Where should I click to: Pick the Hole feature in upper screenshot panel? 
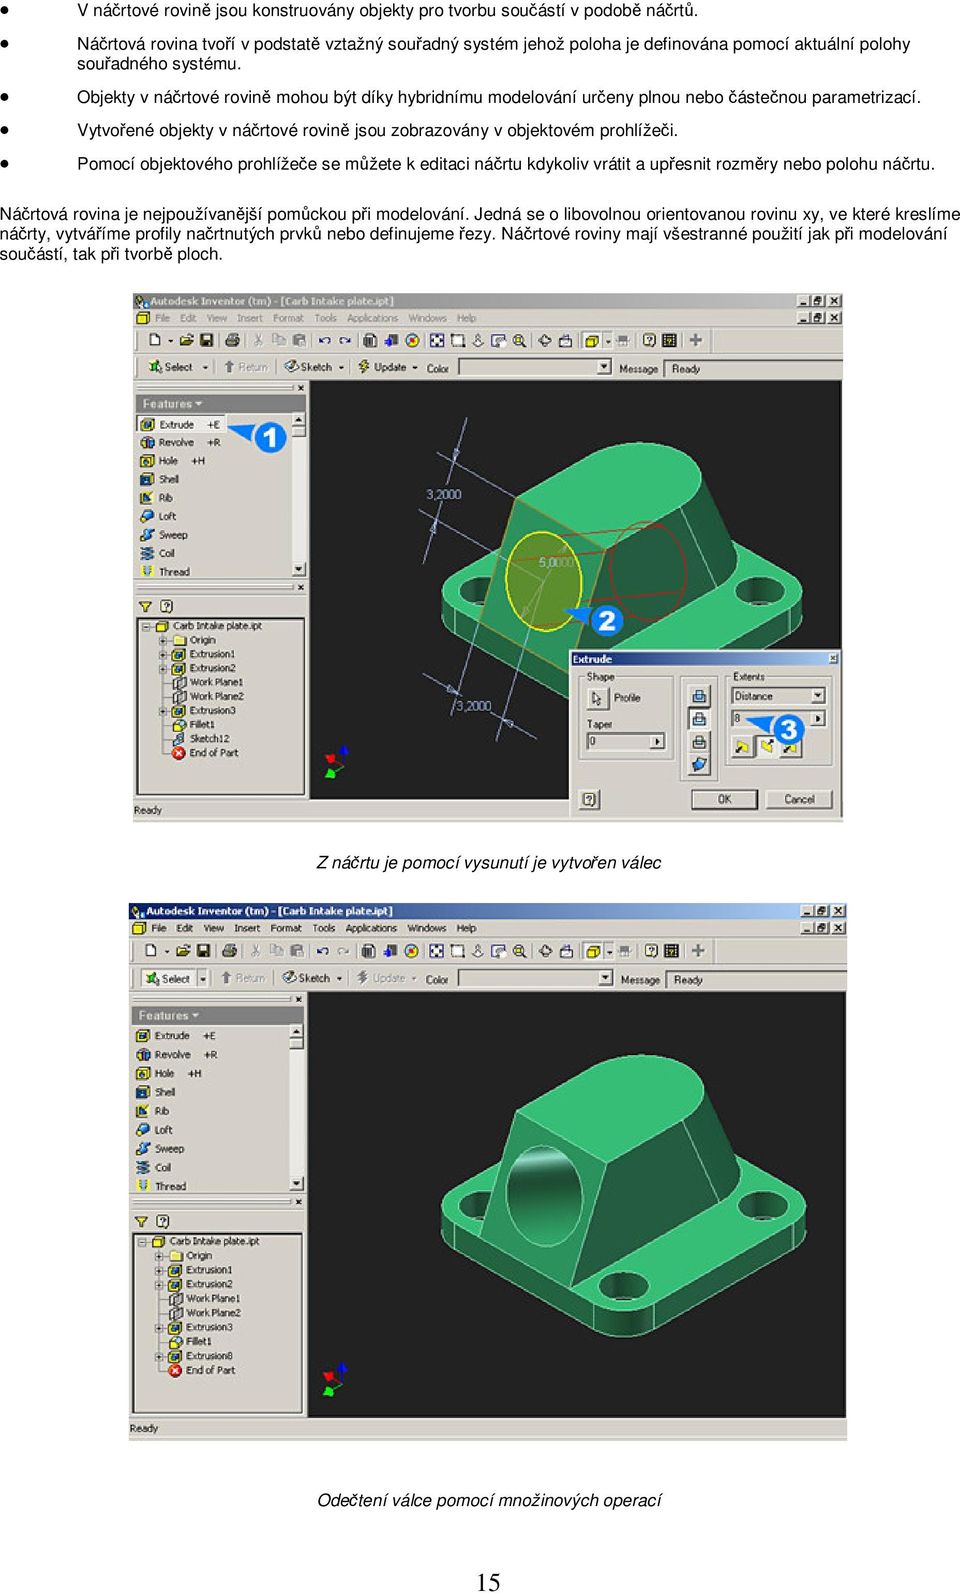point(172,461)
